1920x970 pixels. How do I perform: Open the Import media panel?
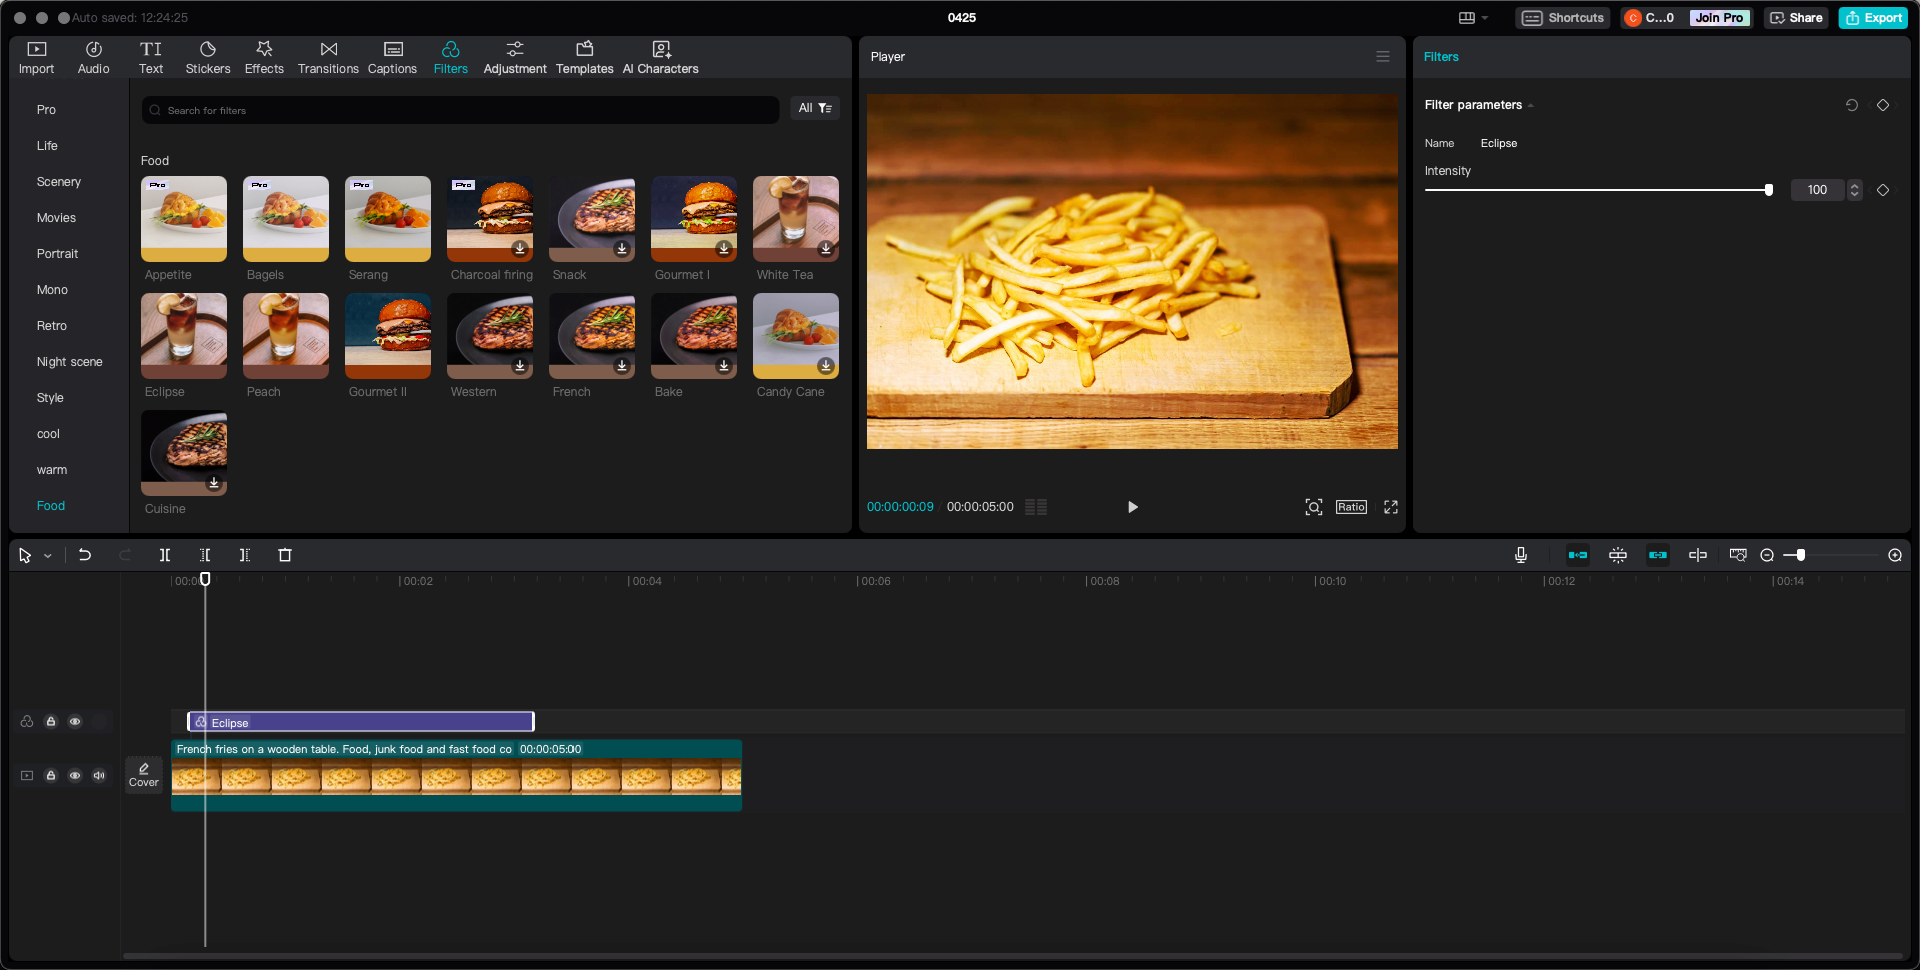coord(37,58)
